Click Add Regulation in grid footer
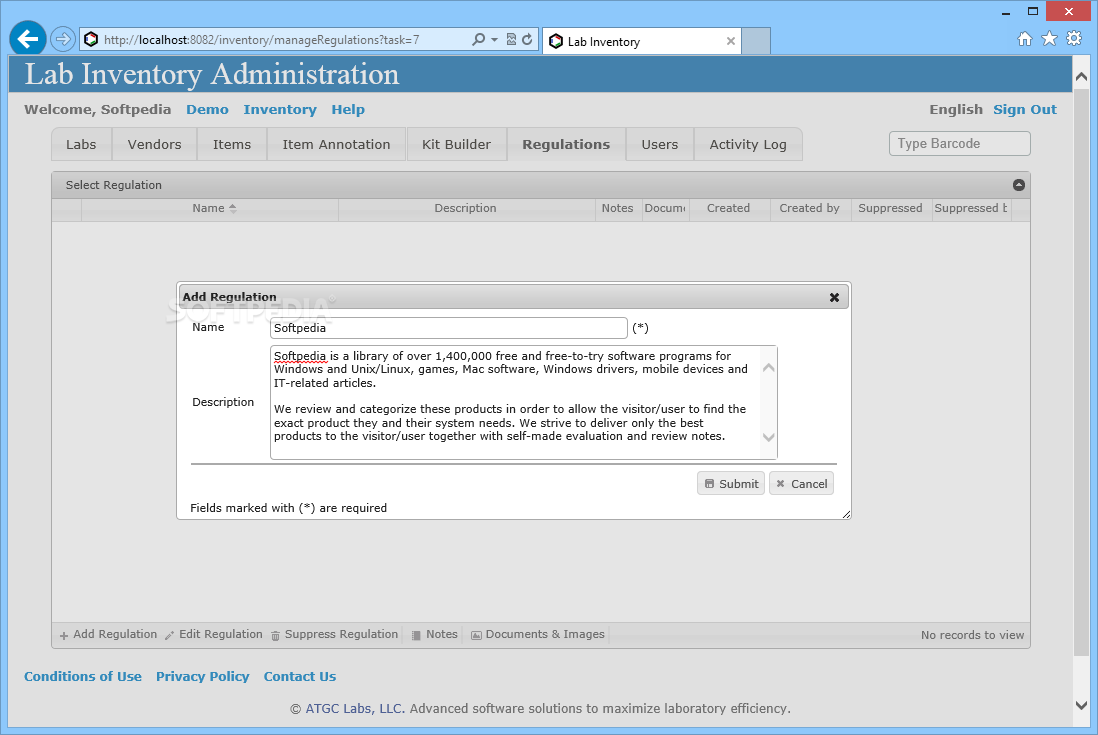Image resolution: width=1098 pixels, height=735 pixels. click(108, 634)
